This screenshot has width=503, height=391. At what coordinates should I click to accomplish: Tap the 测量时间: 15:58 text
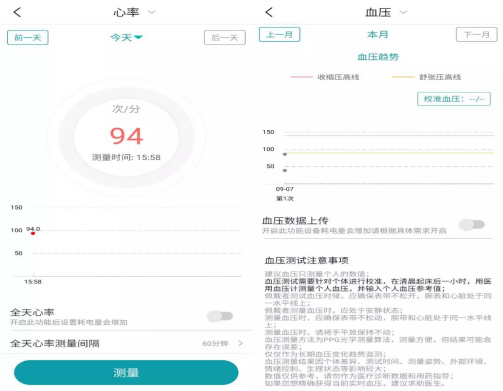(126, 157)
